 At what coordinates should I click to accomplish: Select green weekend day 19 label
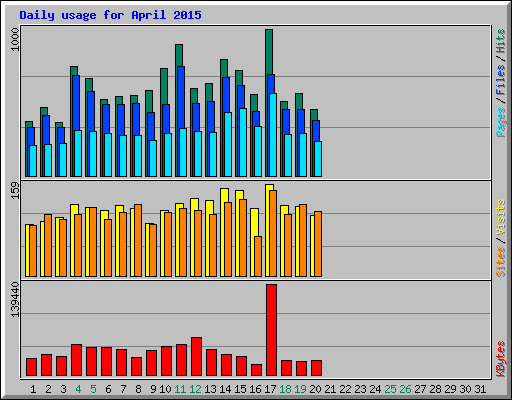(x=300, y=389)
